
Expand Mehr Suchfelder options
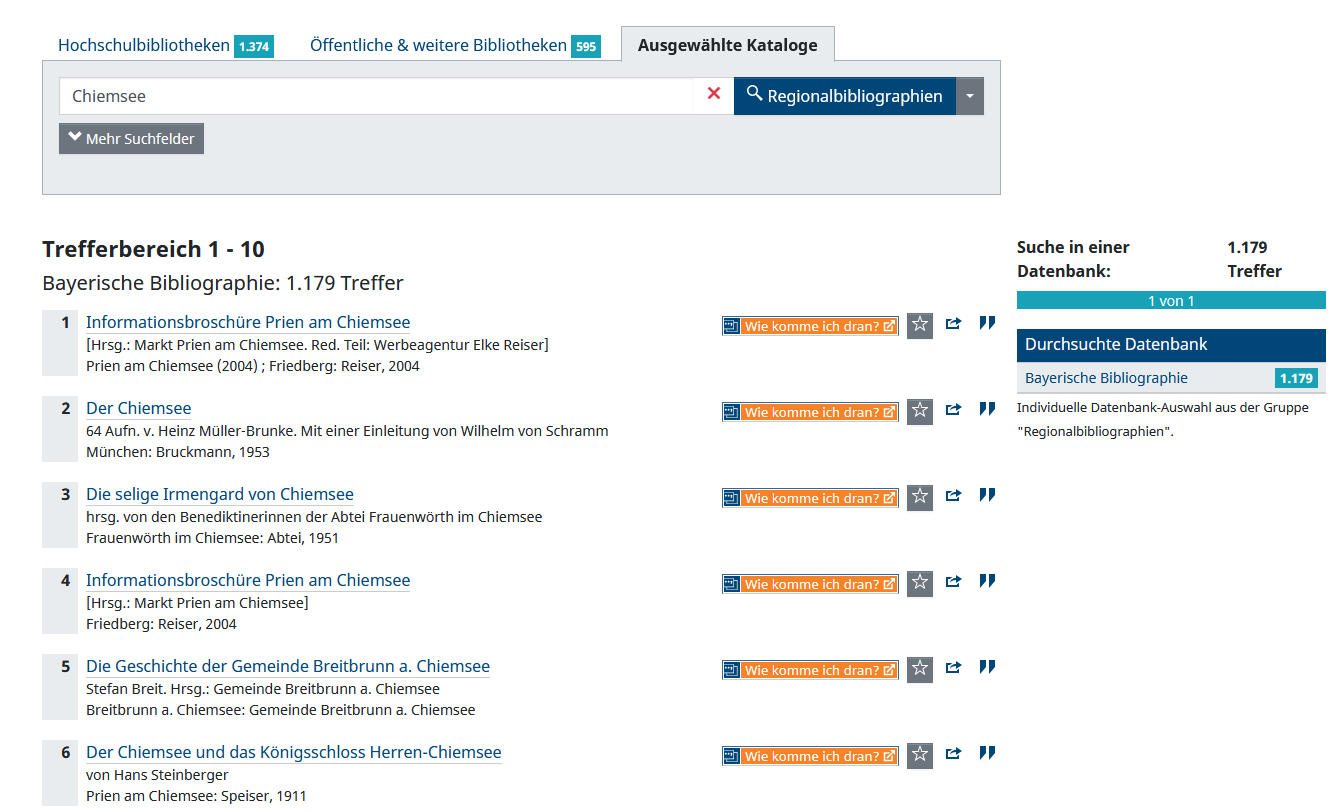(x=131, y=139)
